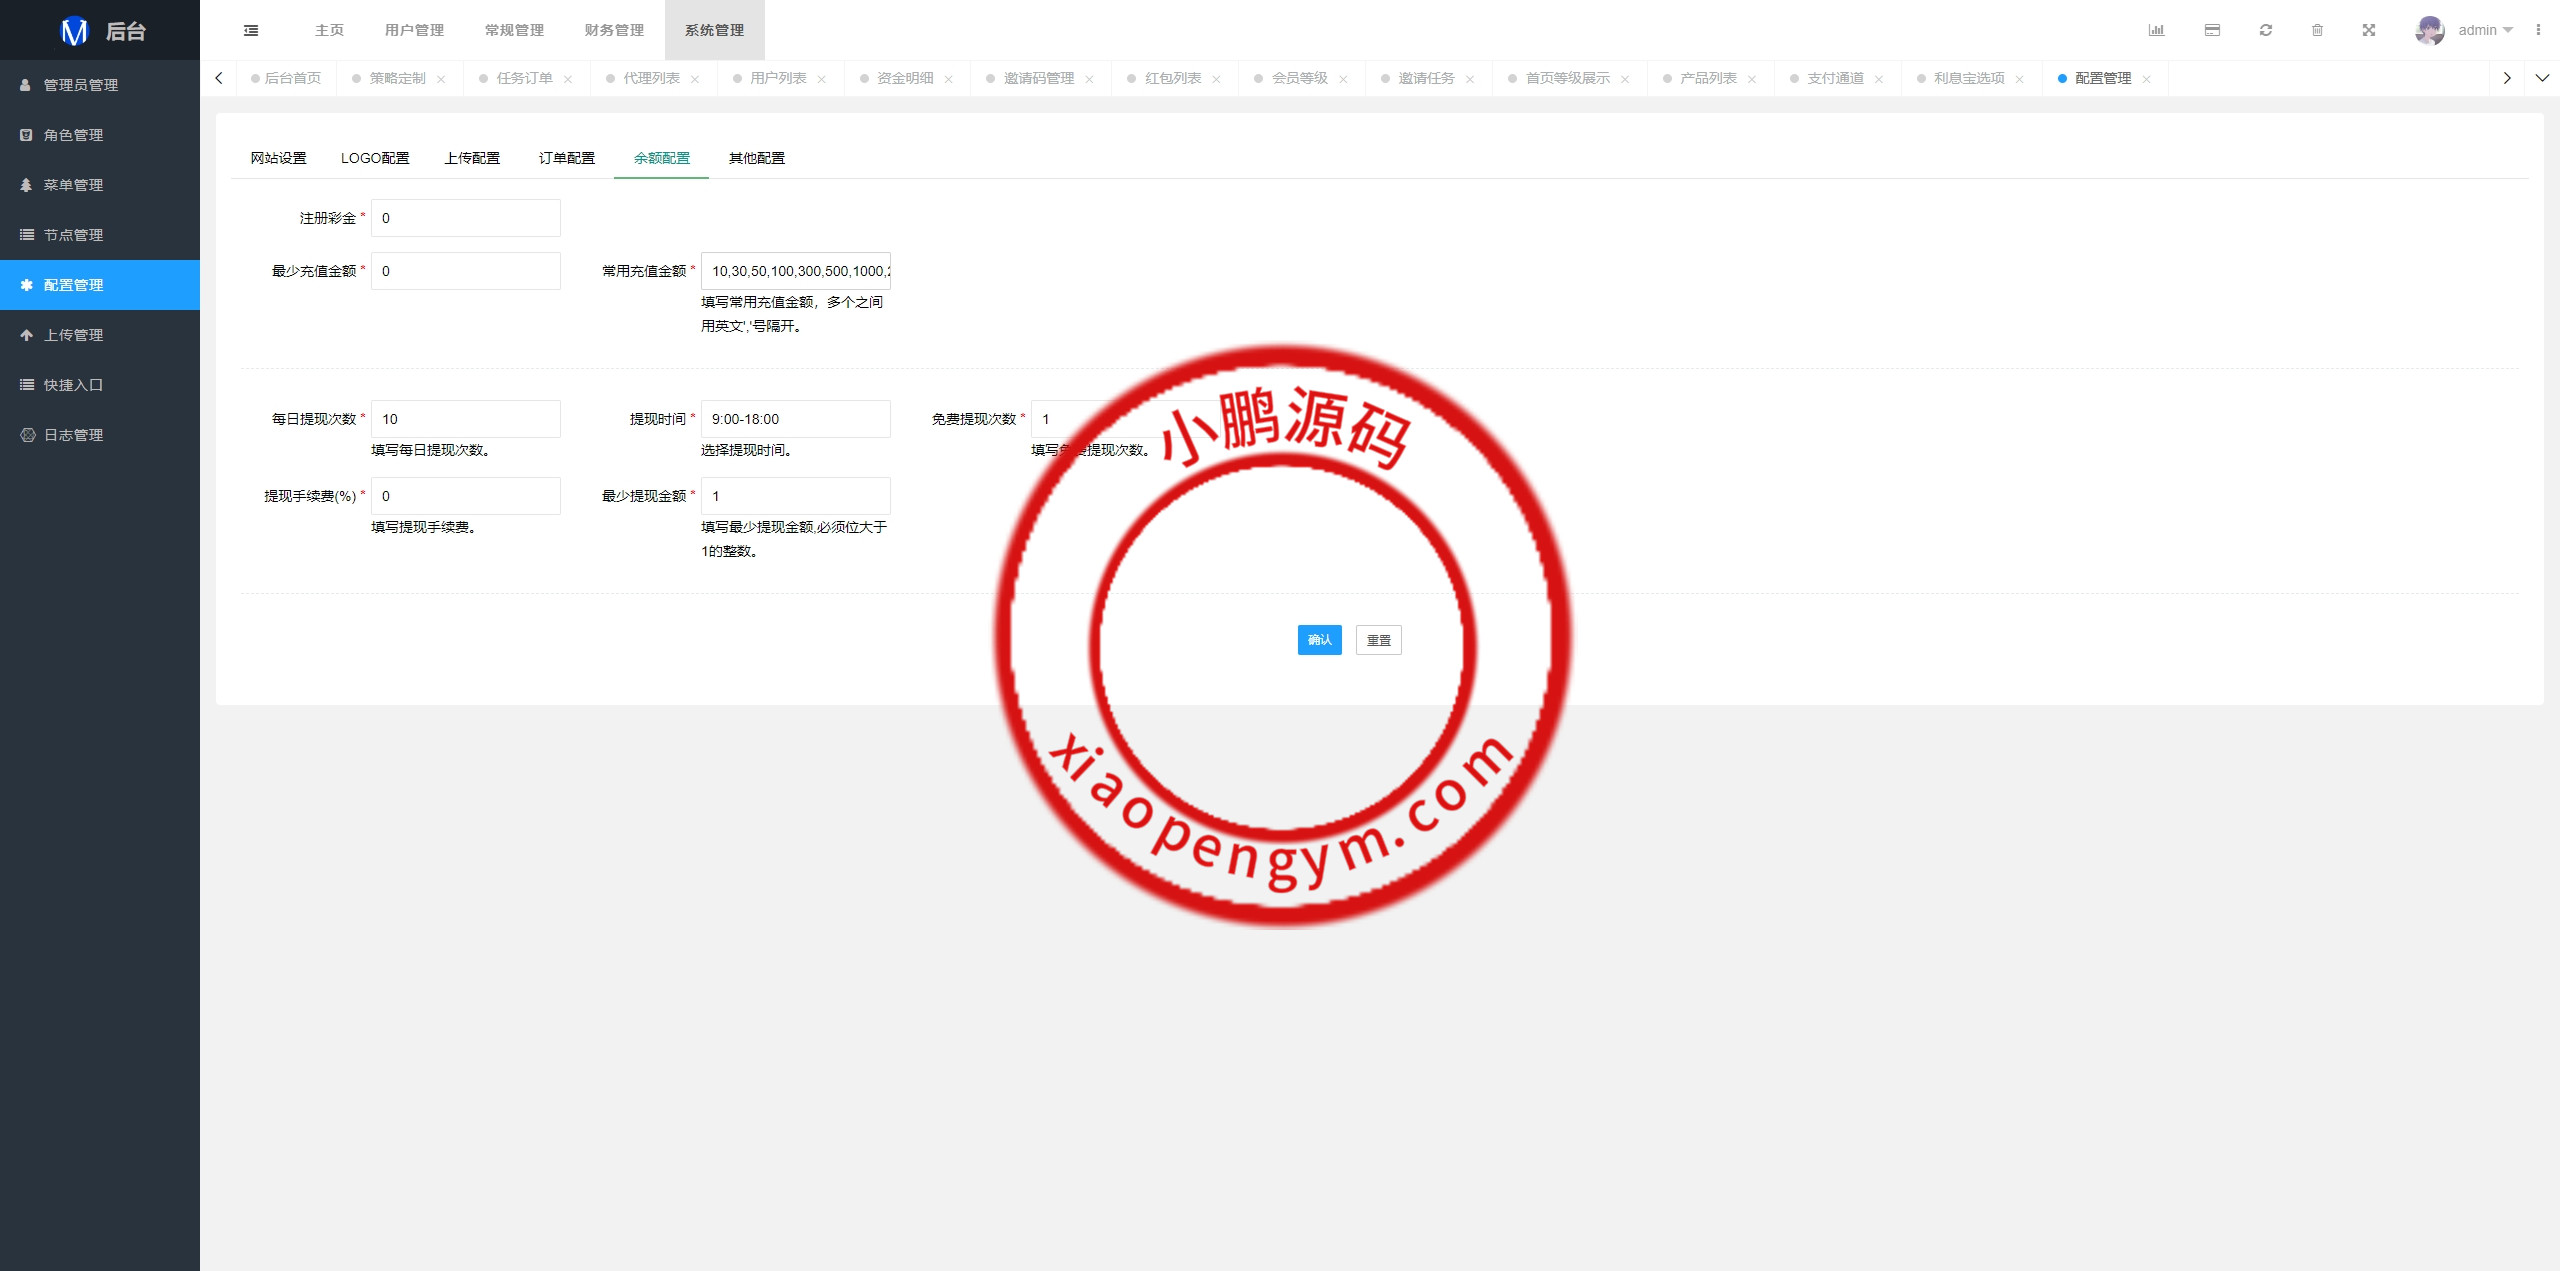Click the trash clear-cache icon

click(x=2317, y=30)
